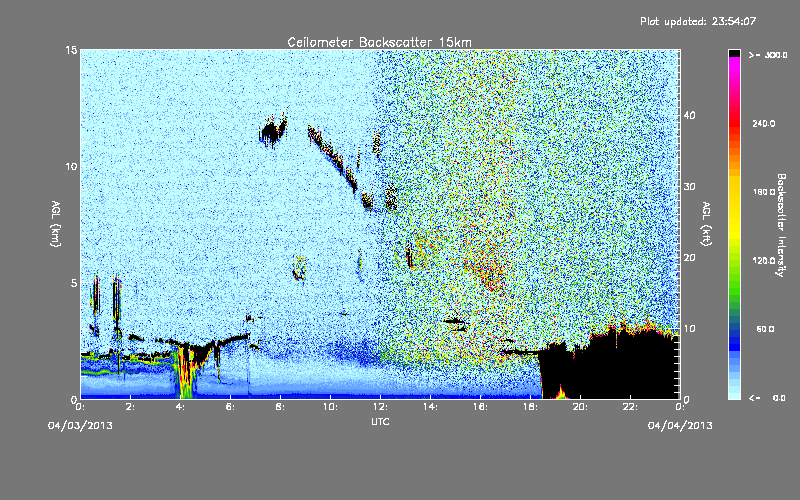Click the "16:" hour tick on the UTC axis

[x=481, y=407]
